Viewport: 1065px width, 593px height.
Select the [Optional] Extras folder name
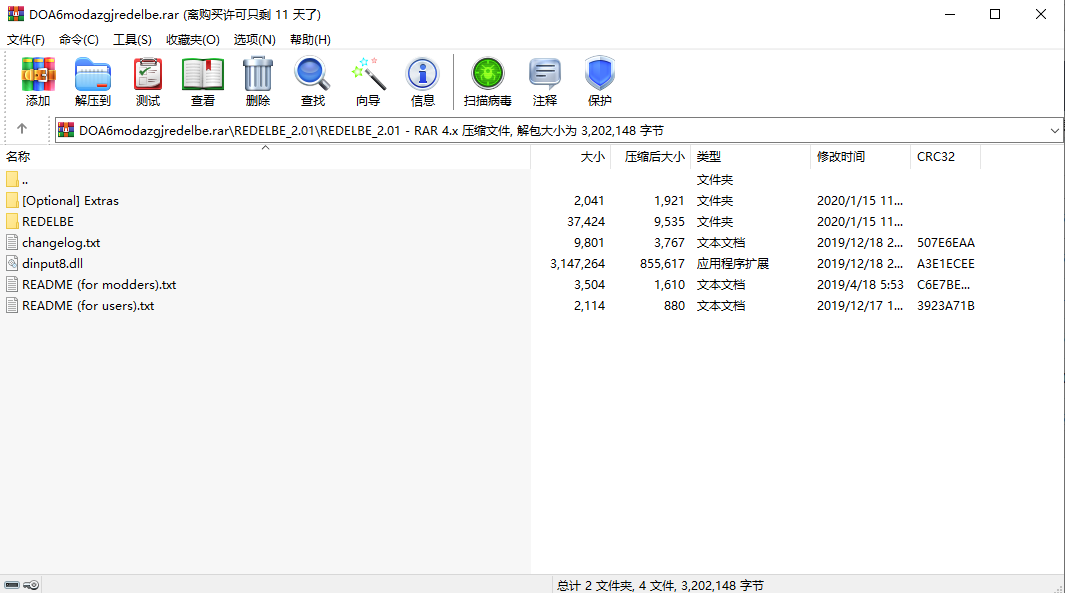tap(71, 200)
